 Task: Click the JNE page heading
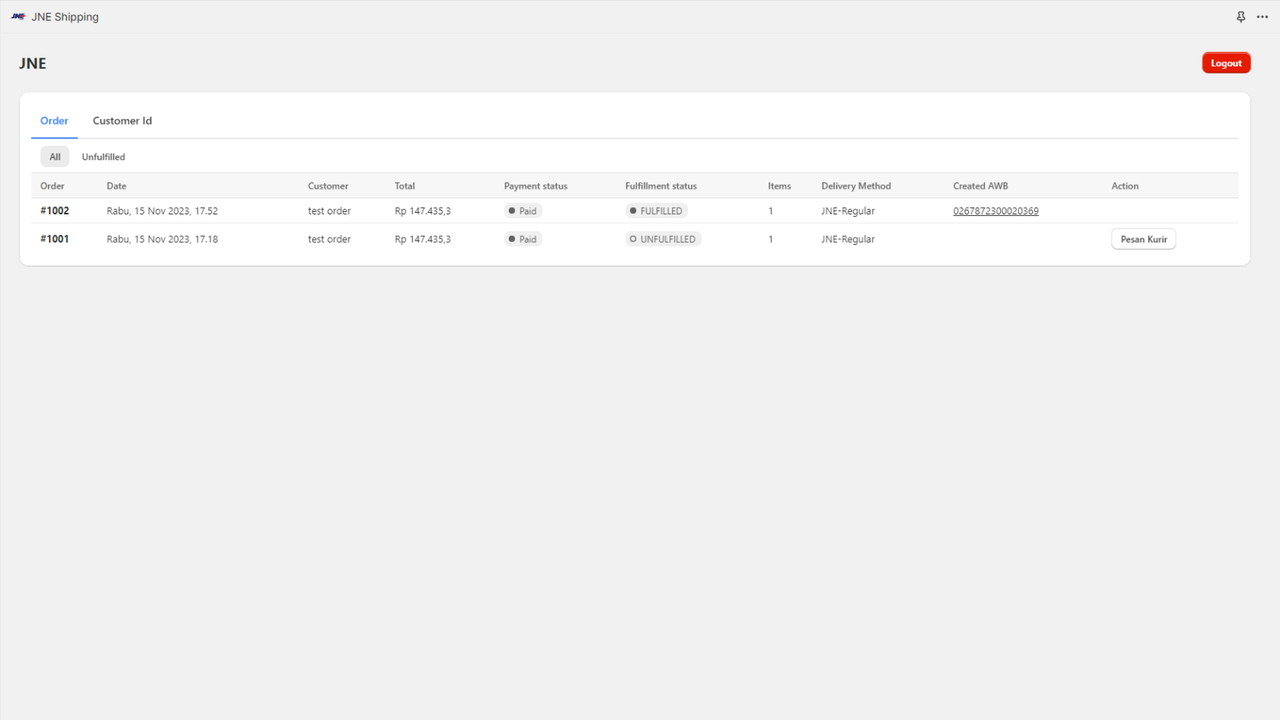[x=33, y=63]
